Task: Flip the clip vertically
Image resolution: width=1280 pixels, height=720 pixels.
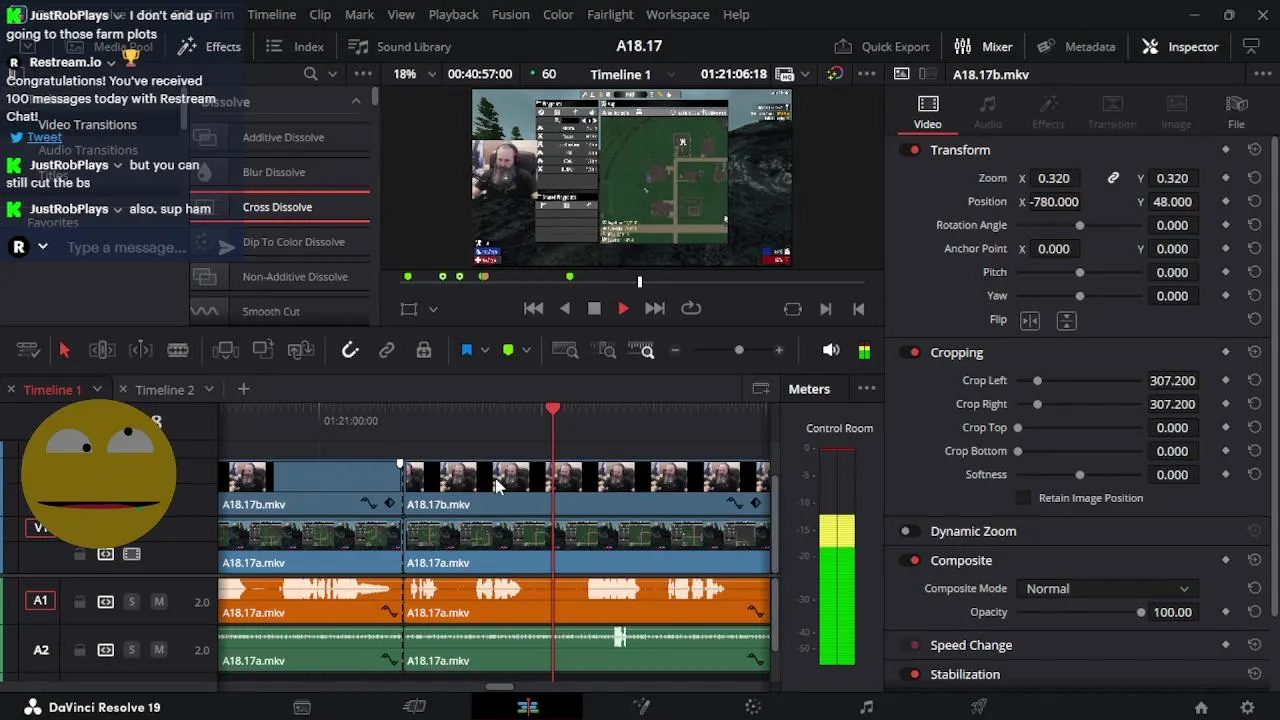Action: [x=1066, y=320]
